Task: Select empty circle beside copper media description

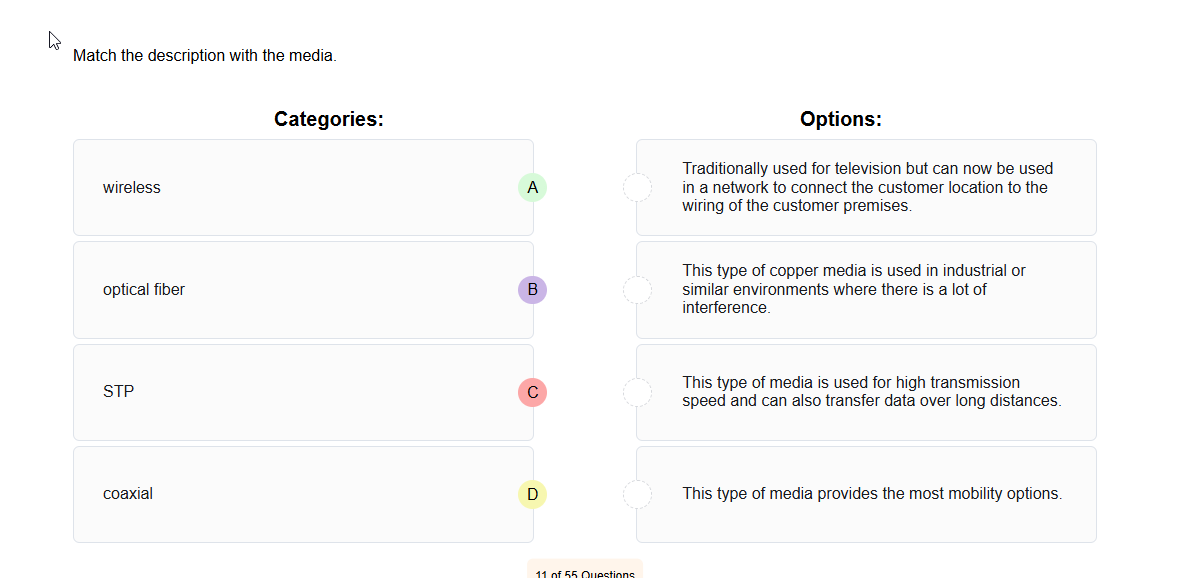Action: point(637,290)
